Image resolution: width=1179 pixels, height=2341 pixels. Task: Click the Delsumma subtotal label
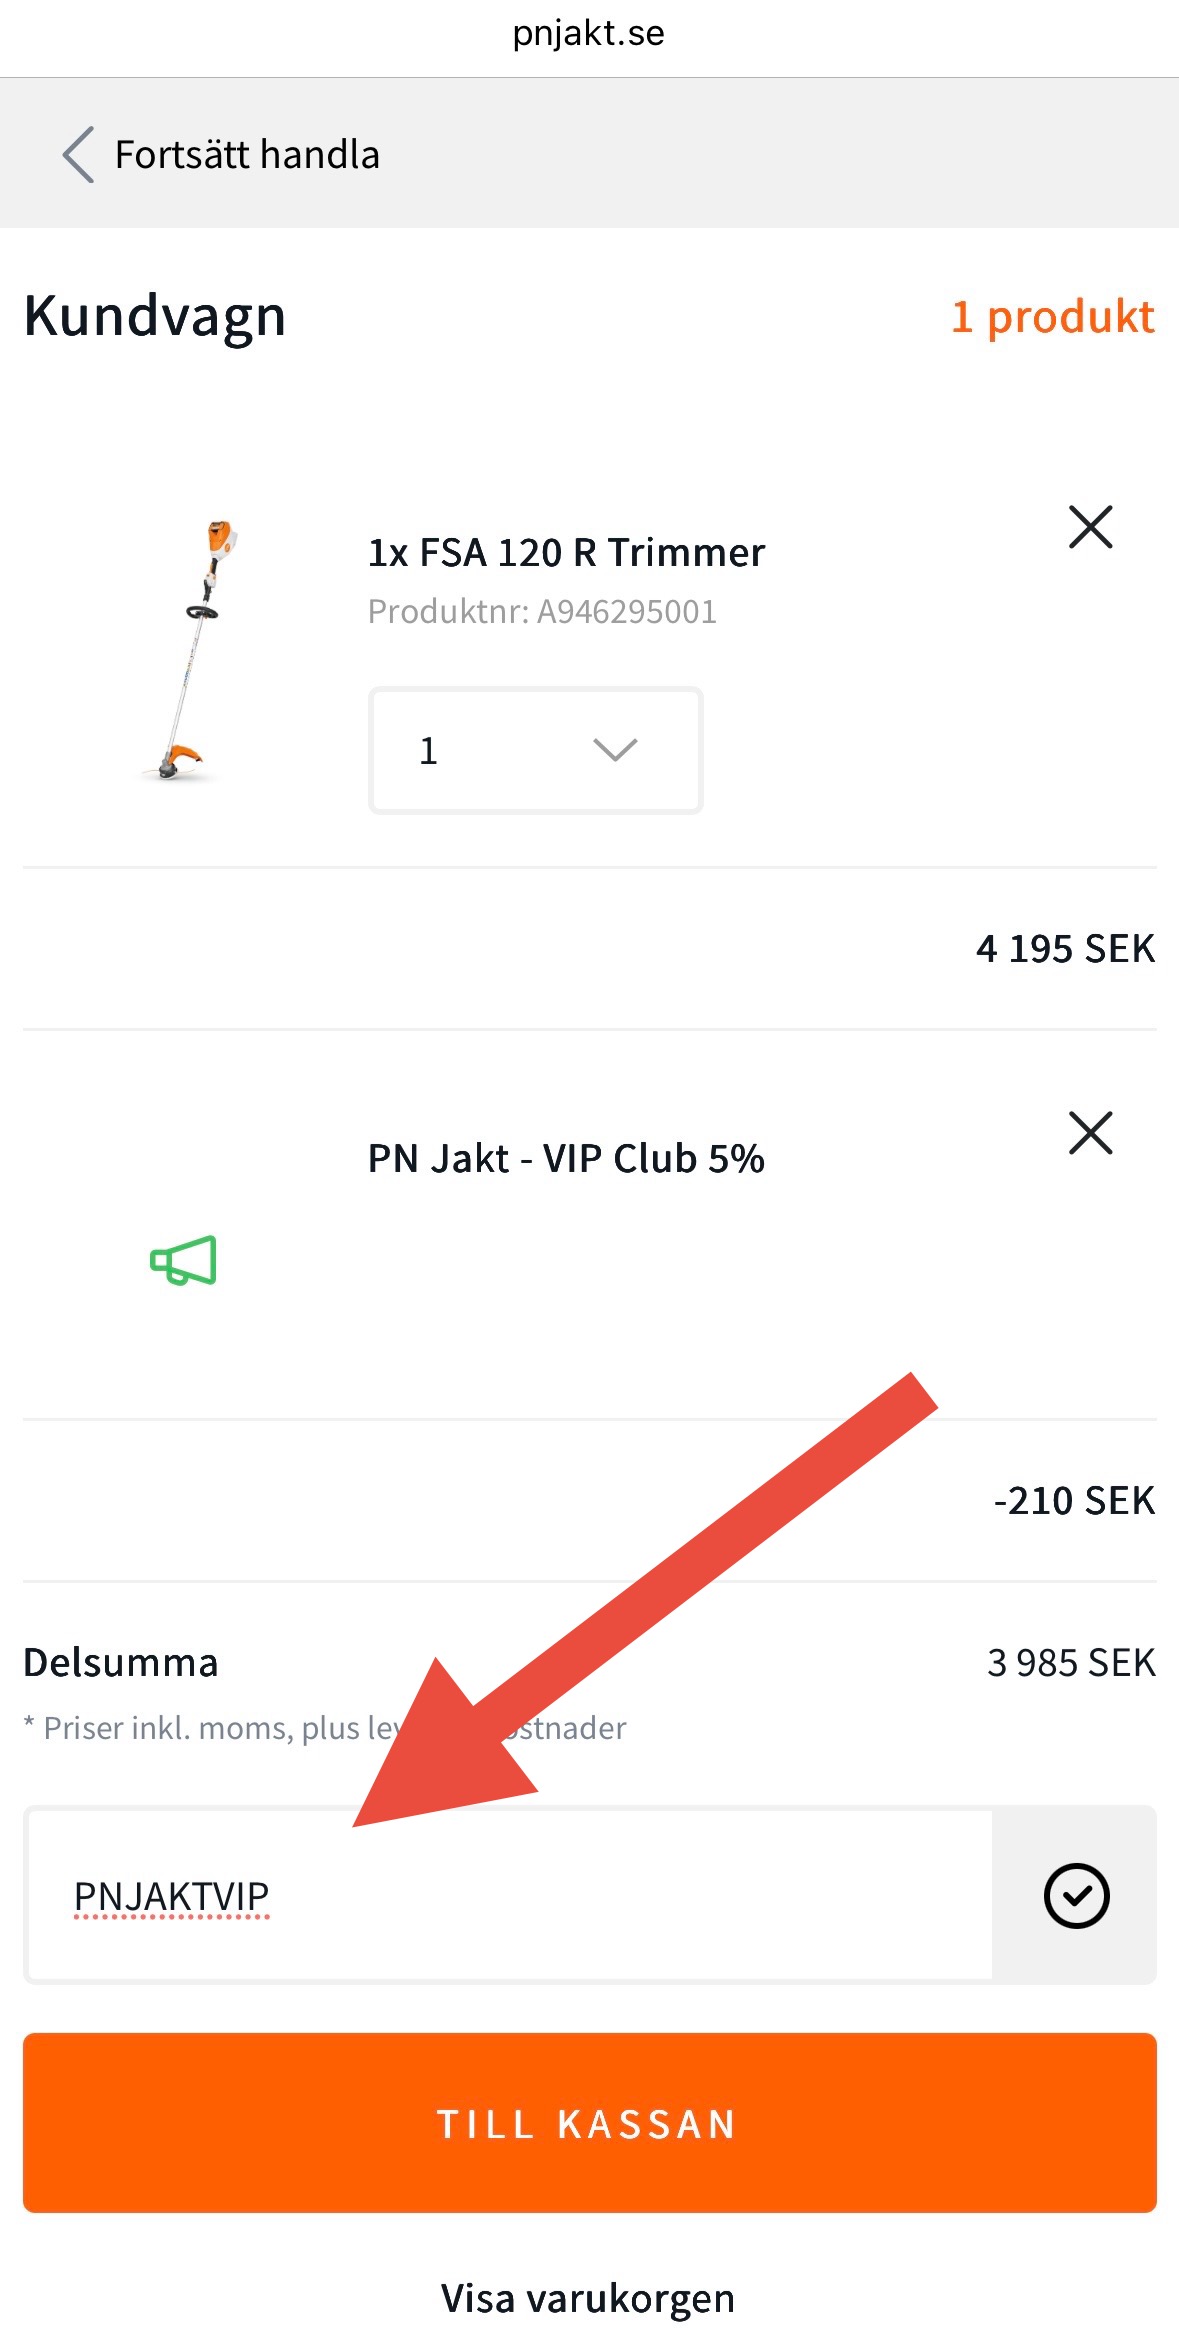(121, 1663)
